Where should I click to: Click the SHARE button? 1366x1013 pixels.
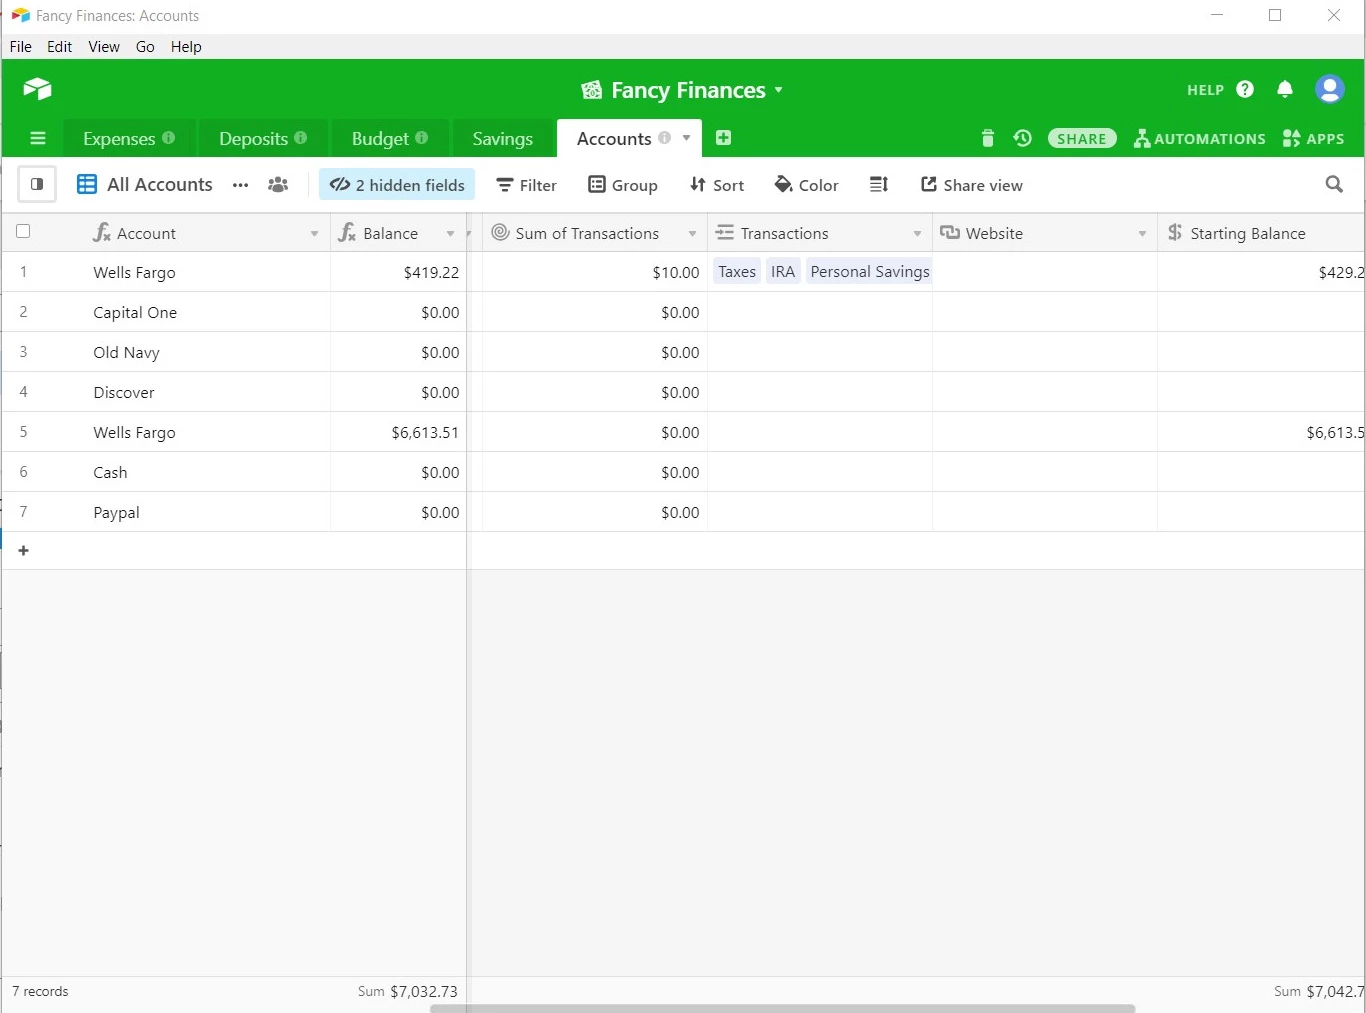pos(1082,138)
